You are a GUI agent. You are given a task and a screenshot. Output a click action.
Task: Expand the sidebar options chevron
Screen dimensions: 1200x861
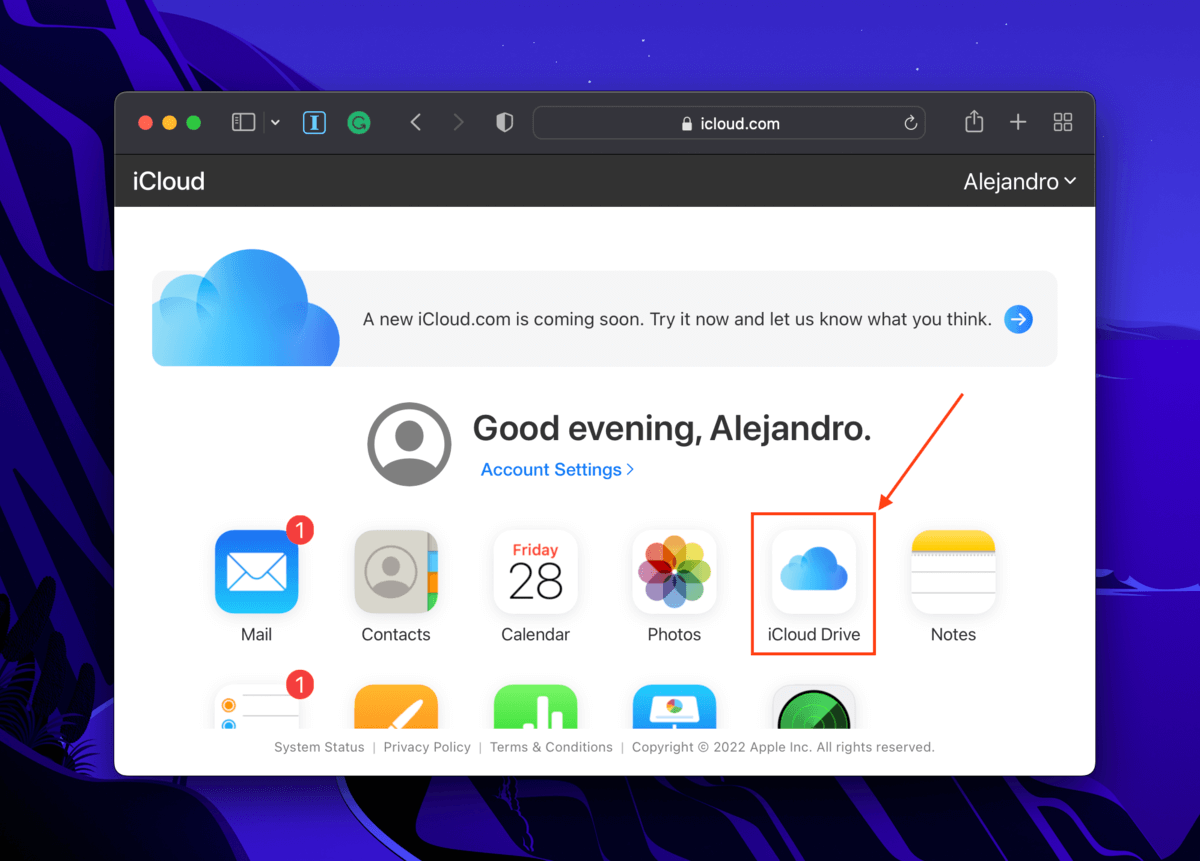pos(275,123)
